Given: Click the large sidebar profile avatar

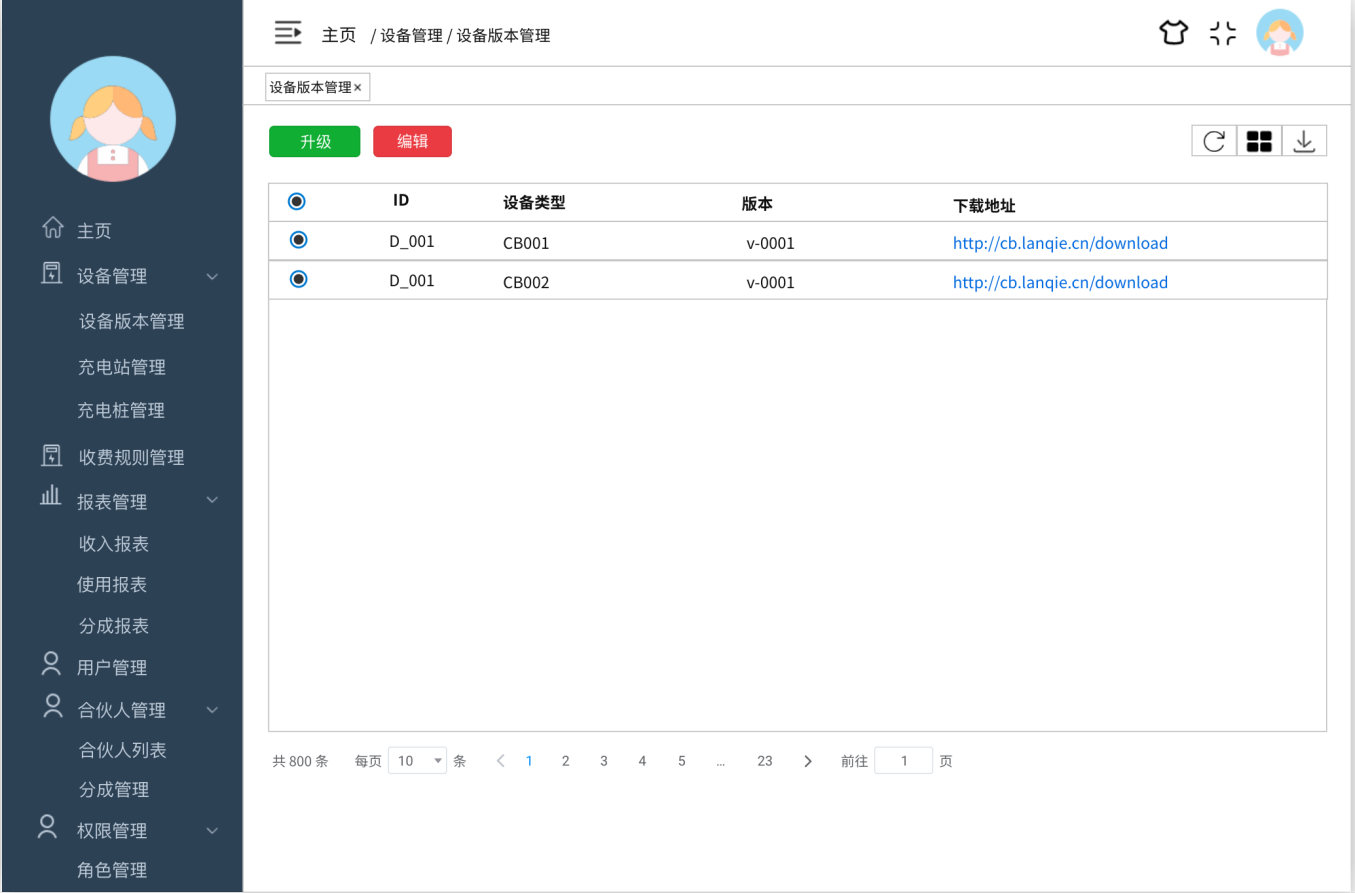Looking at the screenshot, I should (113, 118).
